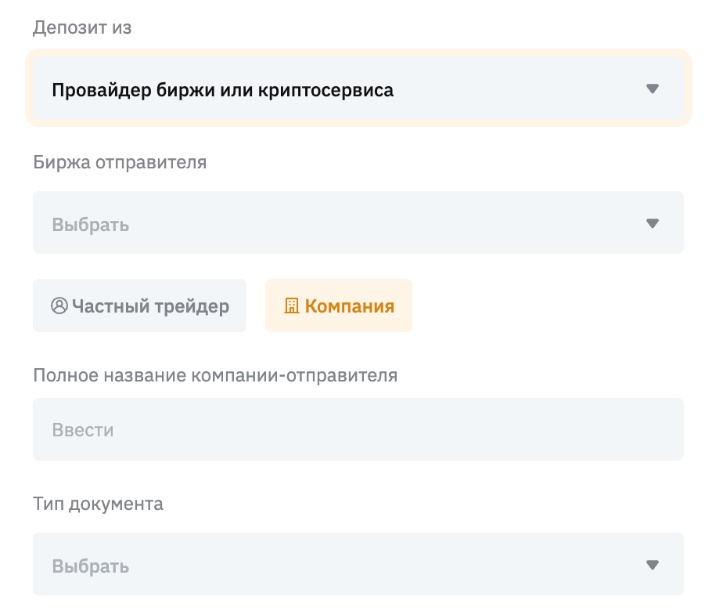
Task: Click the building icon on Компания
Action: click(292, 306)
